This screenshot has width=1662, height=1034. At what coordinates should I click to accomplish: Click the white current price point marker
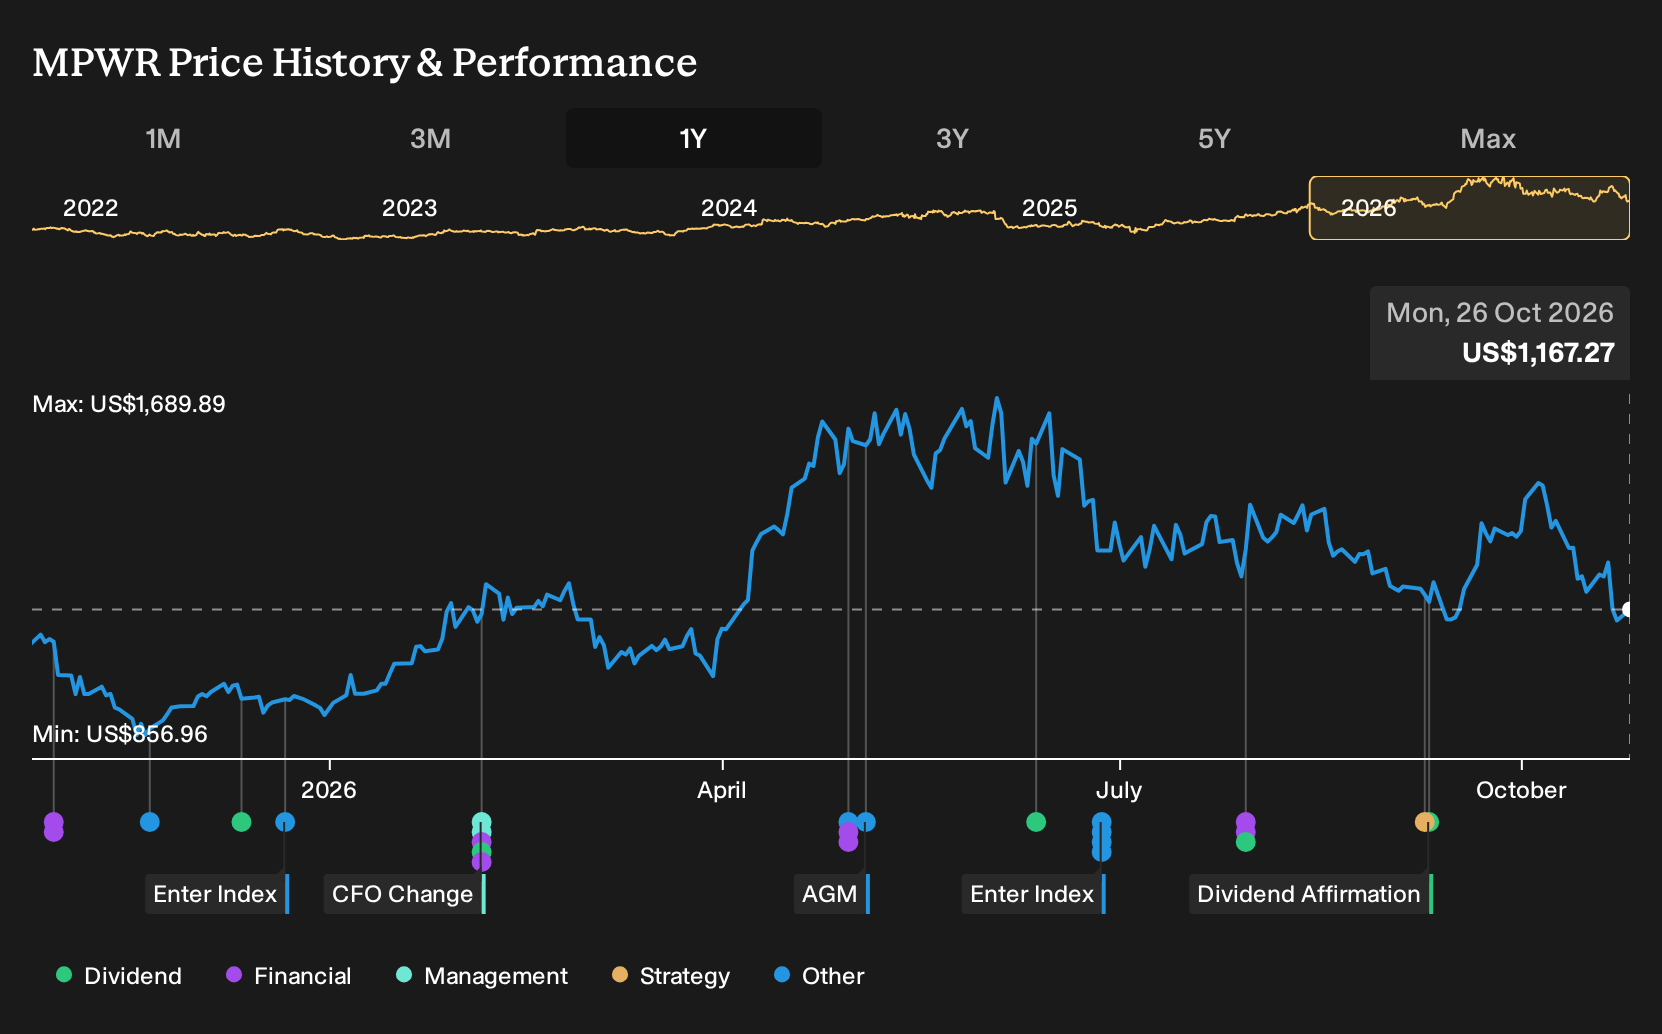pyautogui.click(x=1627, y=609)
